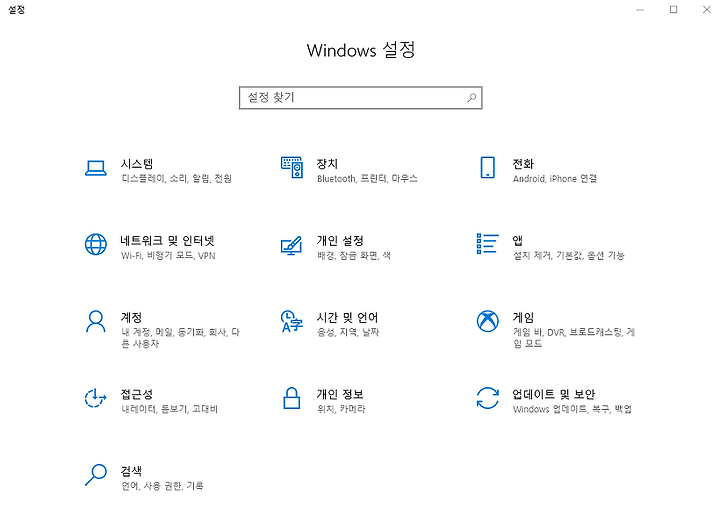The image size is (720, 530).
Task: Go to the 개인 정보 heading
Action: [x=340, y=394]
